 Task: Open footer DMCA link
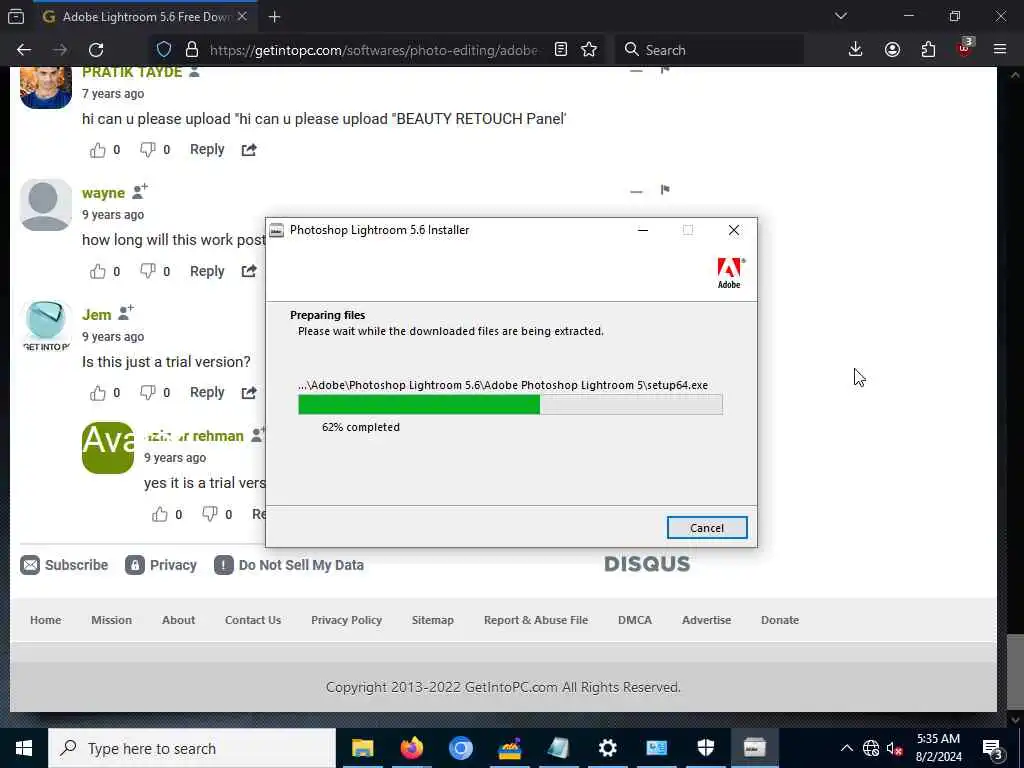pos(635,620)
